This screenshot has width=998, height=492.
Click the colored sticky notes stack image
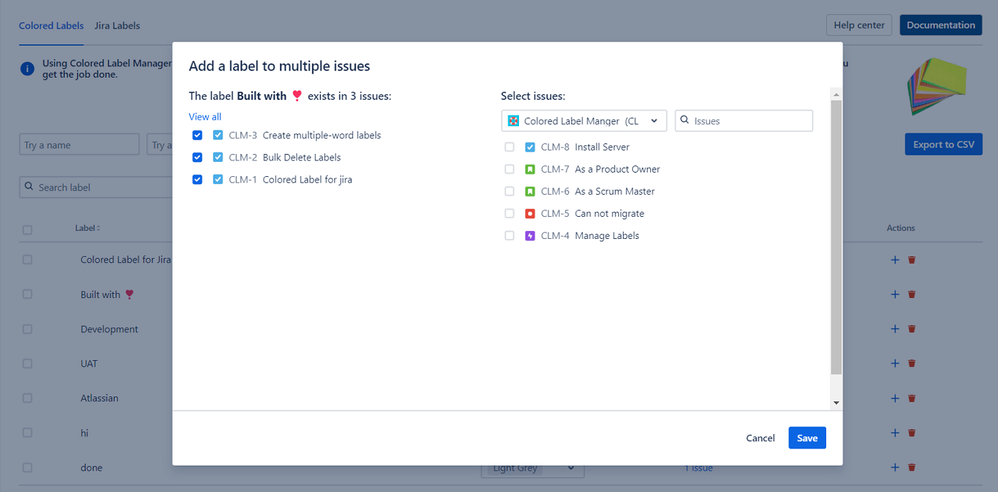coord(939,89)
